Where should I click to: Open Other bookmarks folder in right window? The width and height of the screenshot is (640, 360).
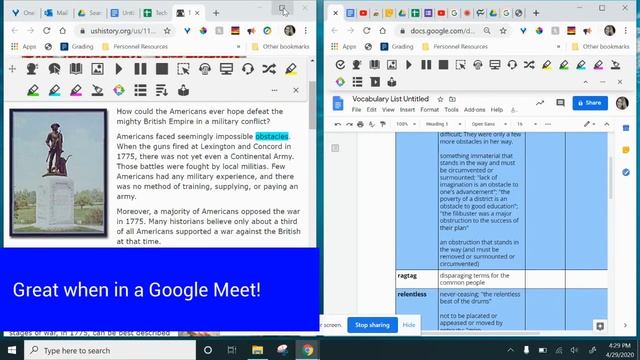coord(601,47)
